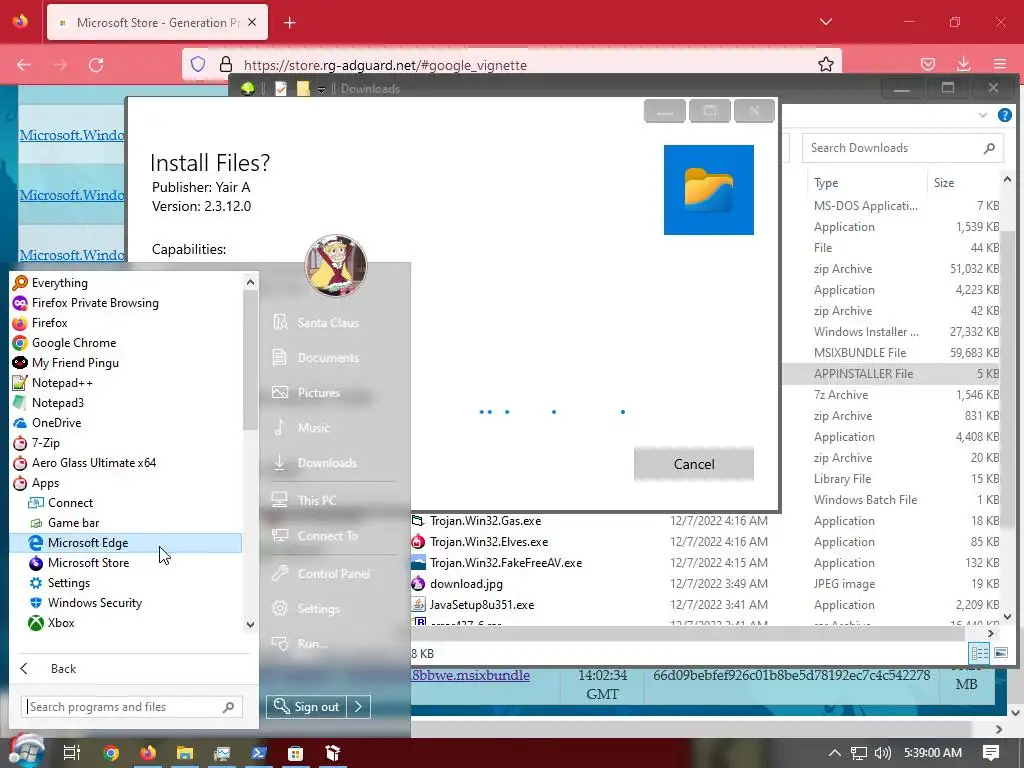Open This PC from start menu
The width and height of the screenshot is (1024, 768).
317,500
